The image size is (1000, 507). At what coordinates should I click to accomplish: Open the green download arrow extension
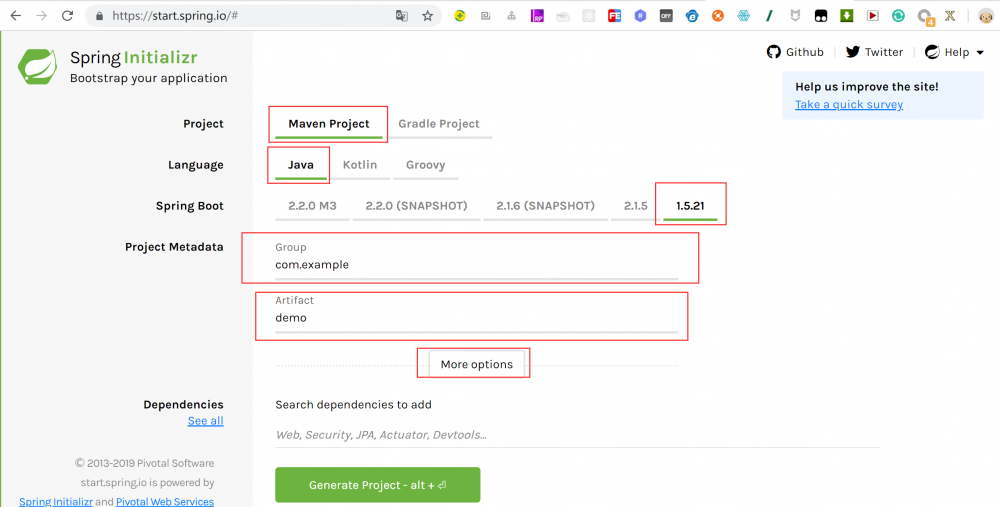pos(846,16)
